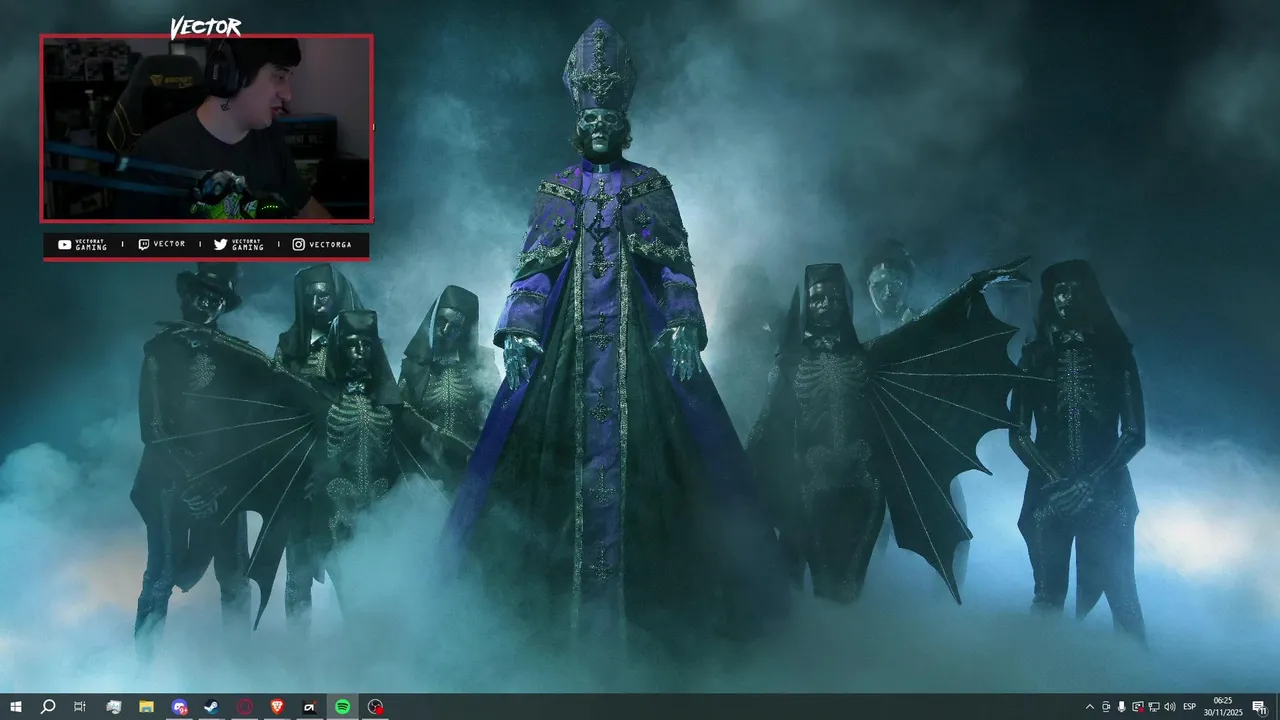
Task: Open the Windows Start menu
Action: (15, 707)
